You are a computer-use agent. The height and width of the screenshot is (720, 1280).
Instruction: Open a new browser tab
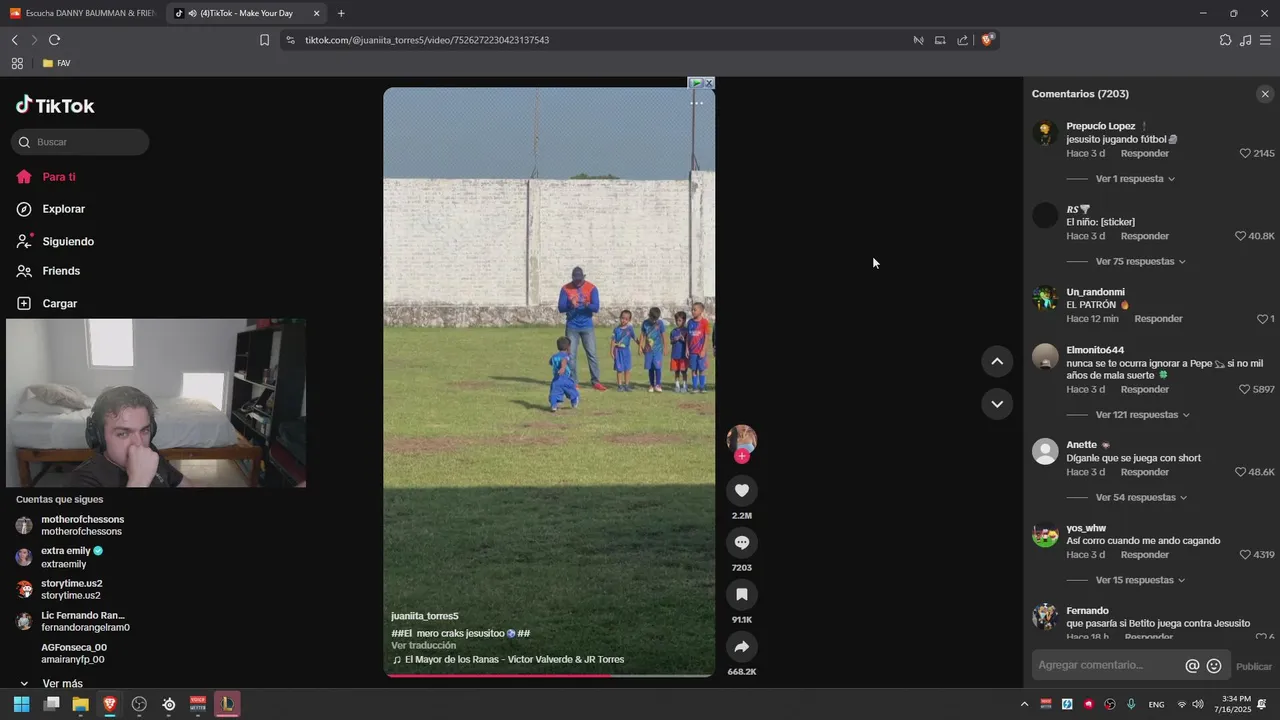[x=341, y=13]
